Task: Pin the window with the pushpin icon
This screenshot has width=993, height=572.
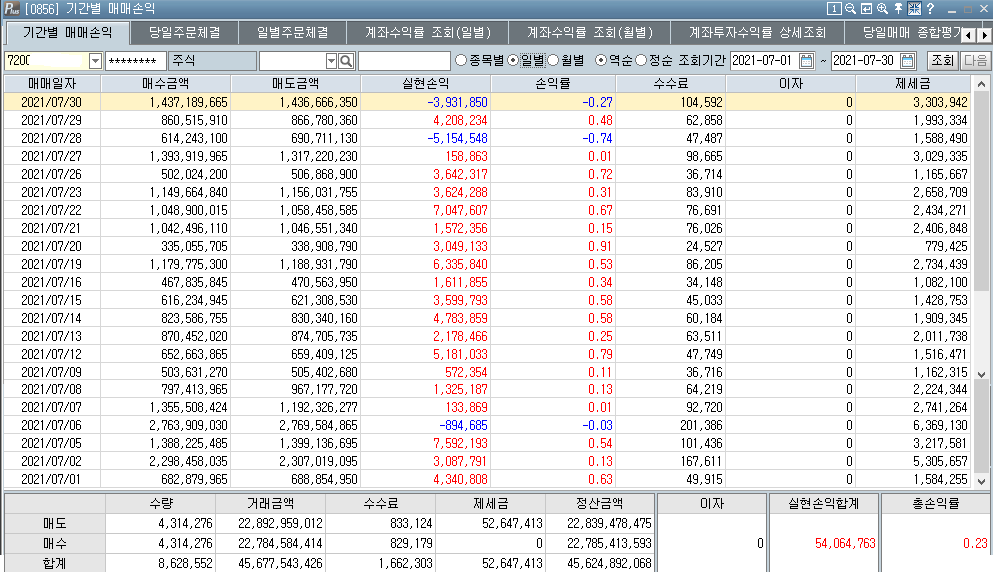Action: pos(898,9)
